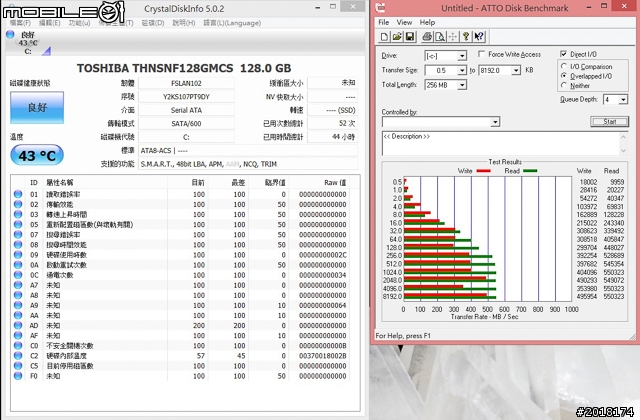Image resolution: width=640 pixels, height=420 pixels.
Task: Click the blue orb for SMART ID 0C
Action: tap(18, 275)
